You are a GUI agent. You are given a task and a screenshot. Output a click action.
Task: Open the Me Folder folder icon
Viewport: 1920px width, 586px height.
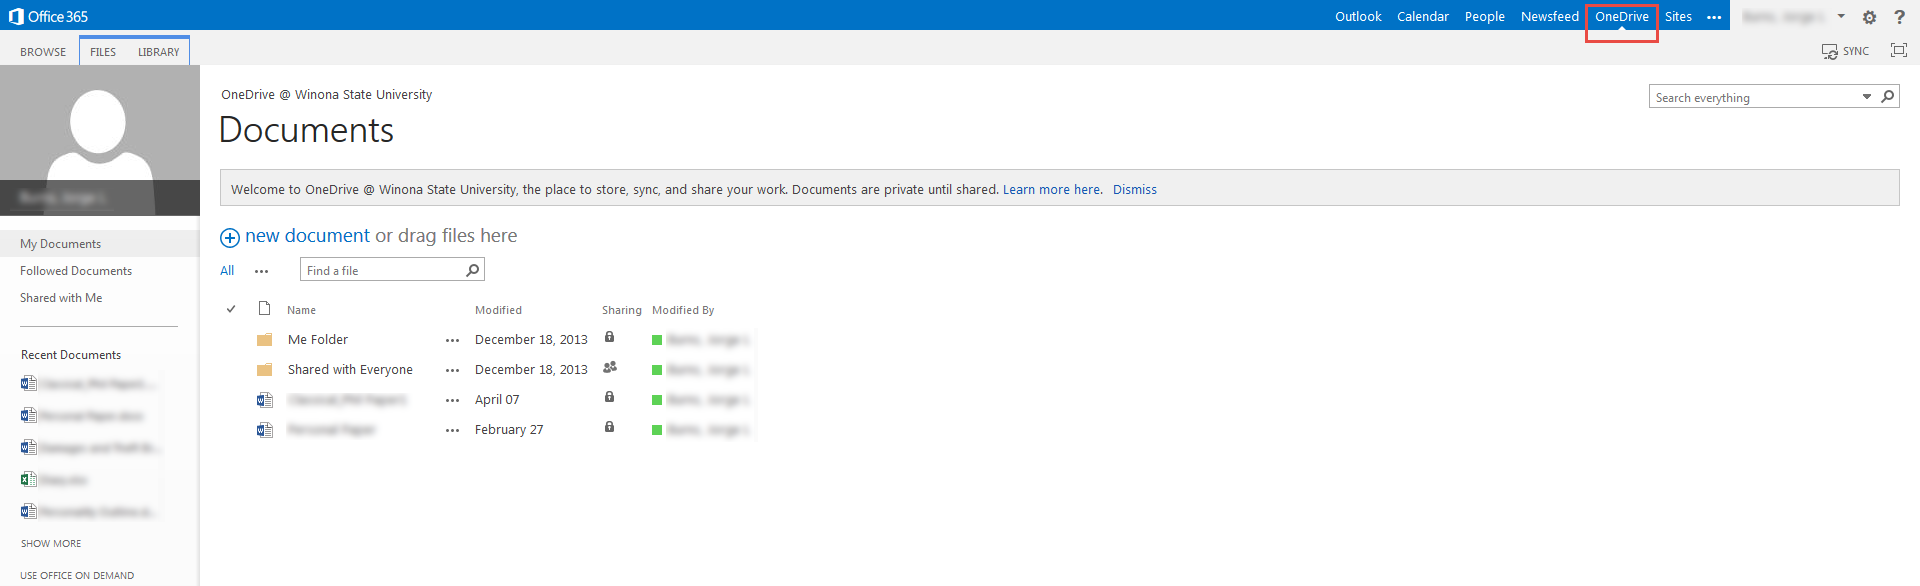click(265, 340)
